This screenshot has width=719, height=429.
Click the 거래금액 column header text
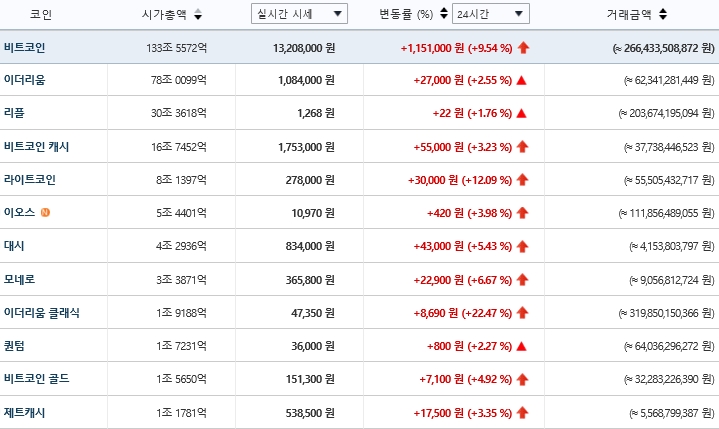coord(628,15)
